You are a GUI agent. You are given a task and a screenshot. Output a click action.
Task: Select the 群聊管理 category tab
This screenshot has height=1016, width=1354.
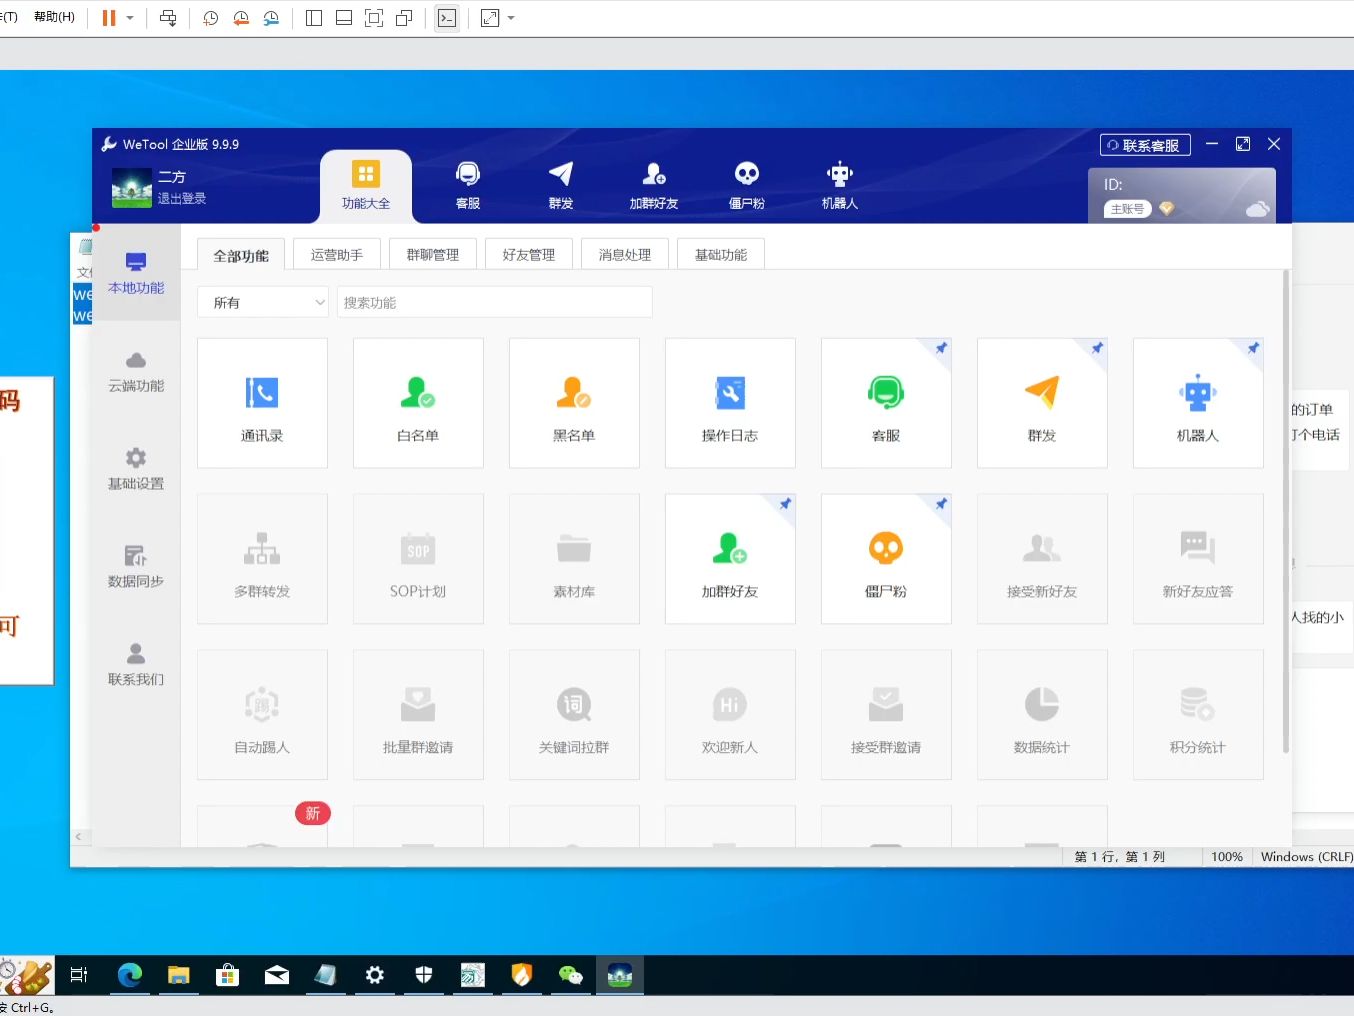click(x=433, y=255)
